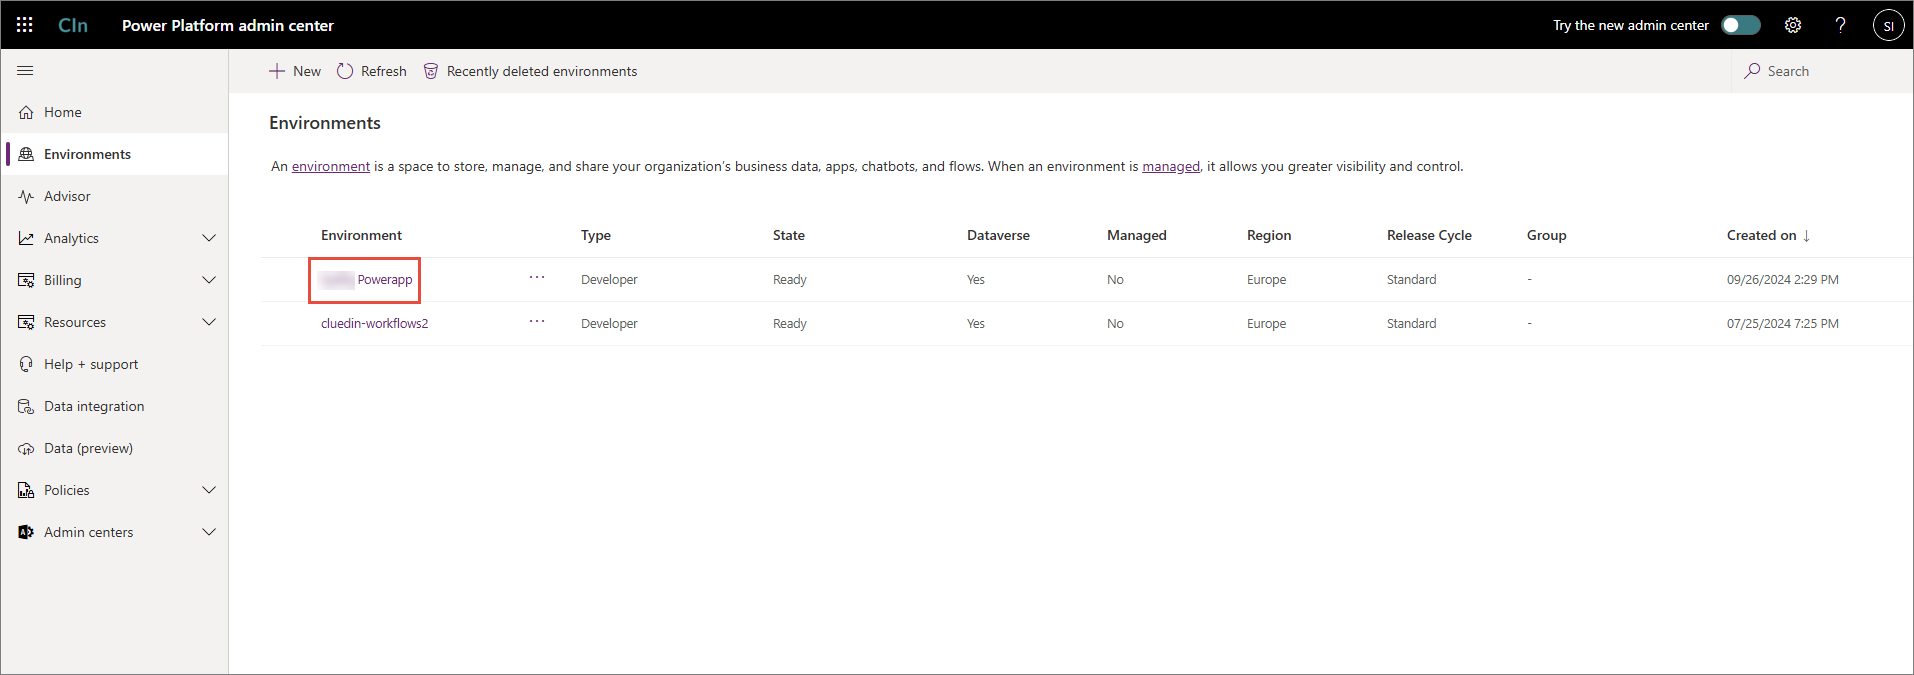Open the cluedin-workflows2 environment
The height and width of the screenshot is (675, 1914).
coord(374,323)
